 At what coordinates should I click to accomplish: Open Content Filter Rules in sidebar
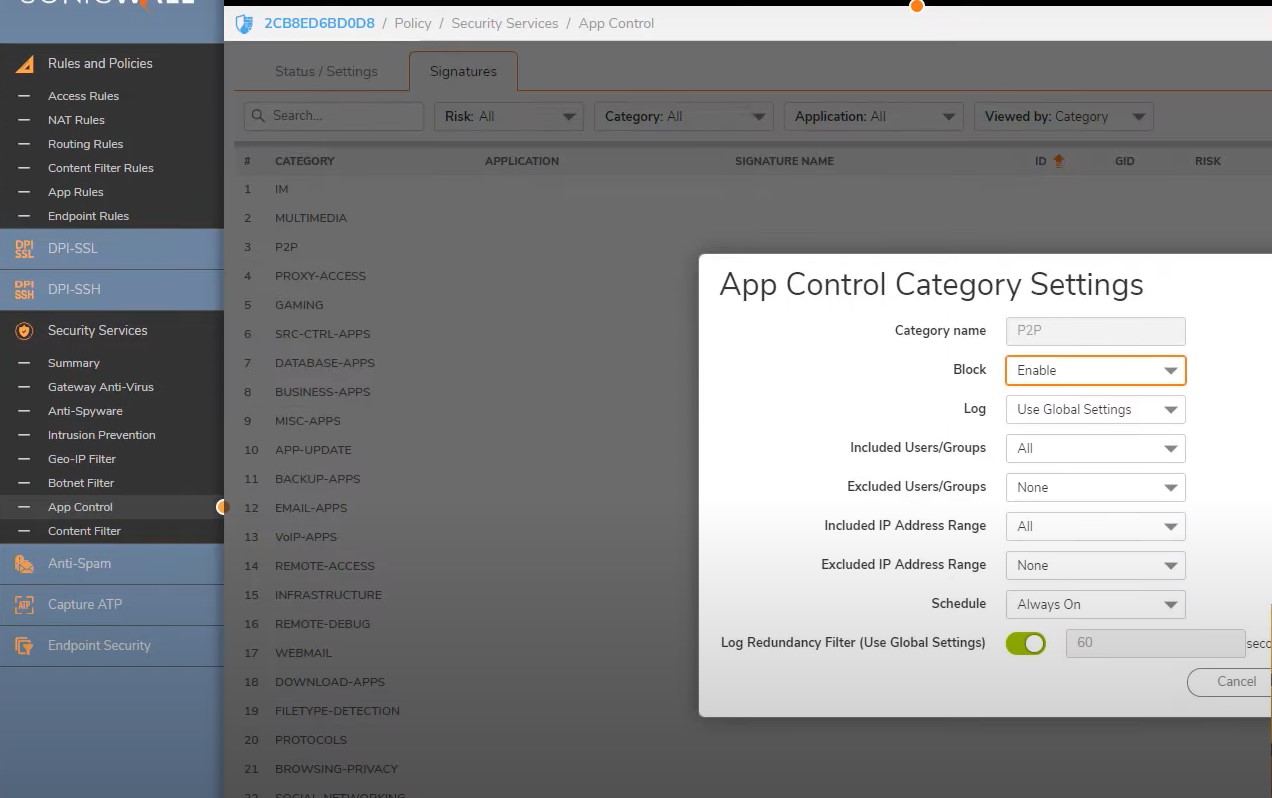(x=100, y=168)
